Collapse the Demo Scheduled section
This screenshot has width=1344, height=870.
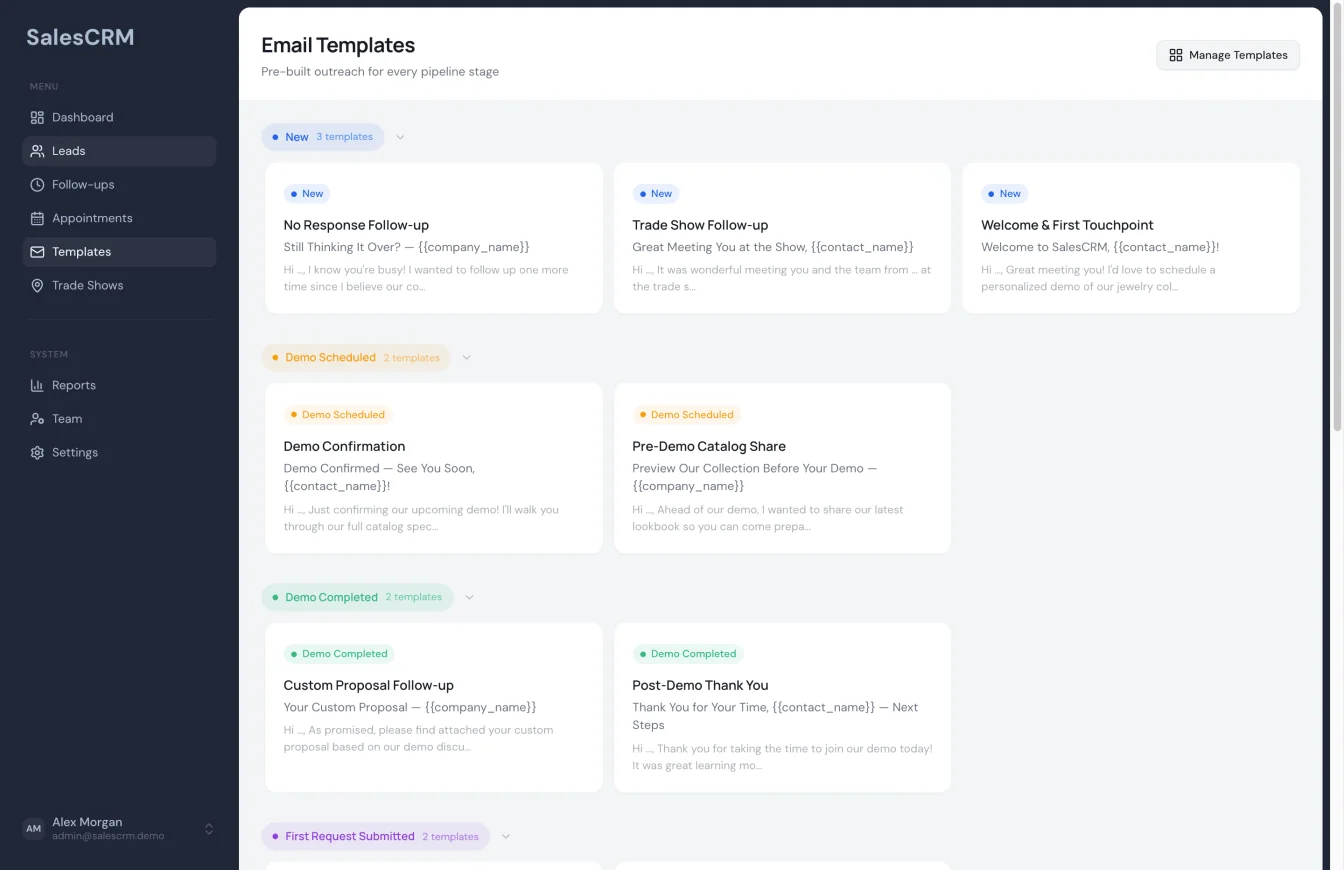(x=466, y=357)
